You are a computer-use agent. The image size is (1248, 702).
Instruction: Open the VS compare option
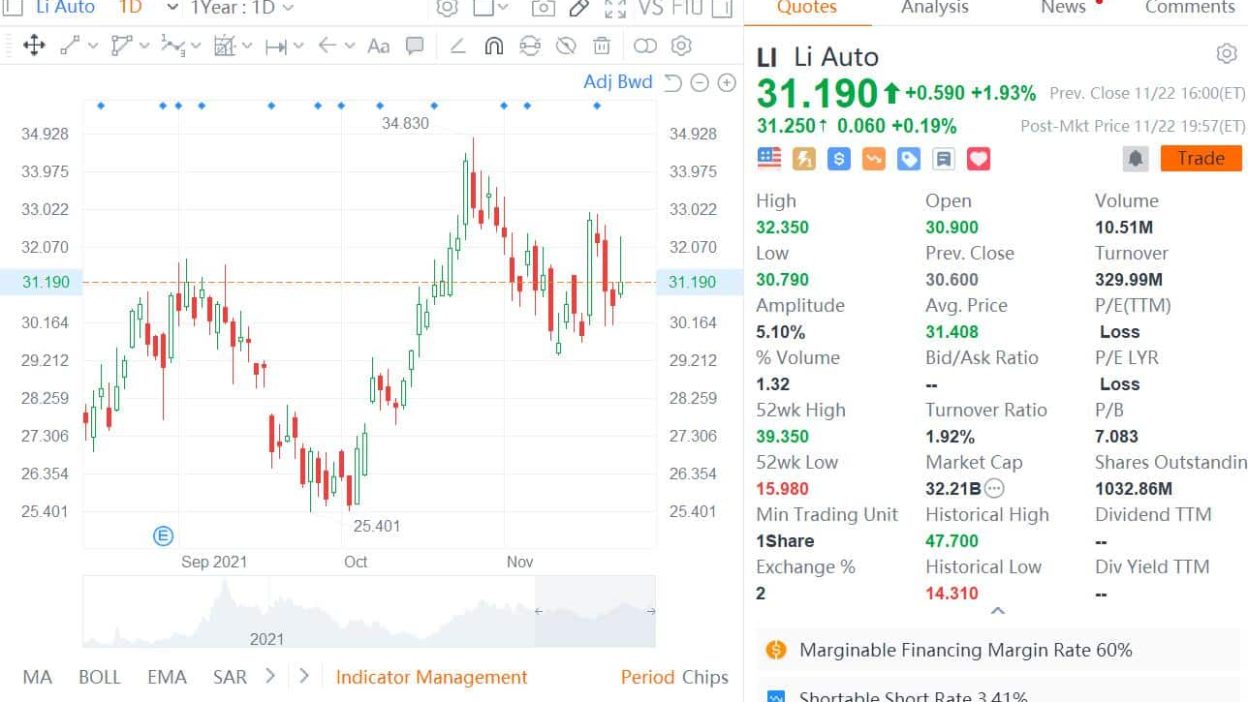click(x=650, y=8)
